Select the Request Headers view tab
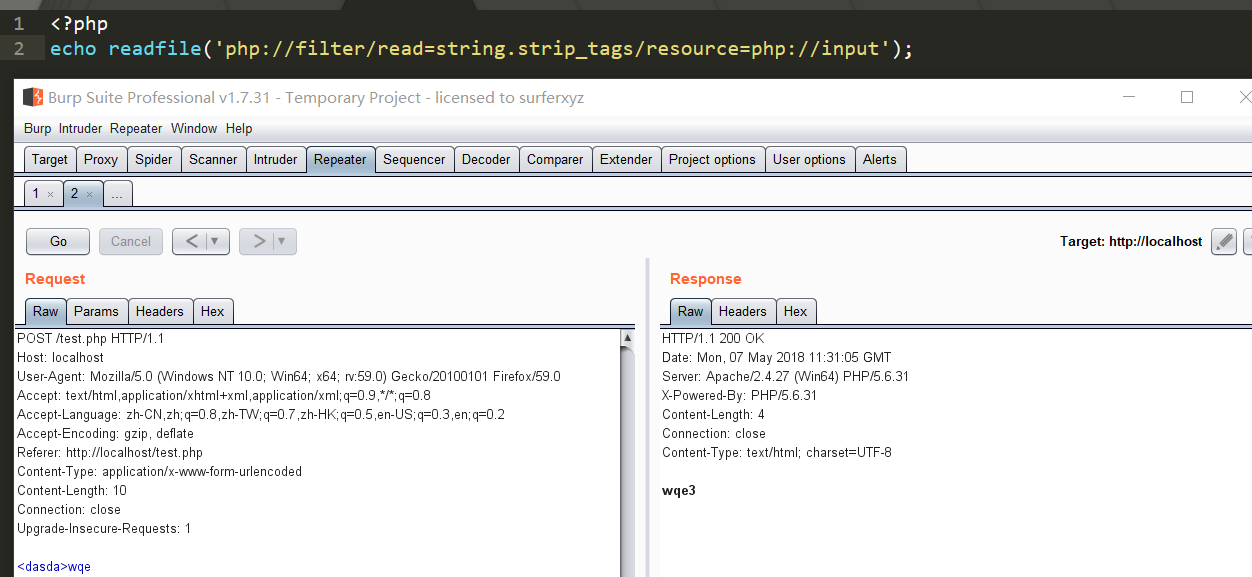Viewport: 1252px width, 577px height. (x=160, y=311)
